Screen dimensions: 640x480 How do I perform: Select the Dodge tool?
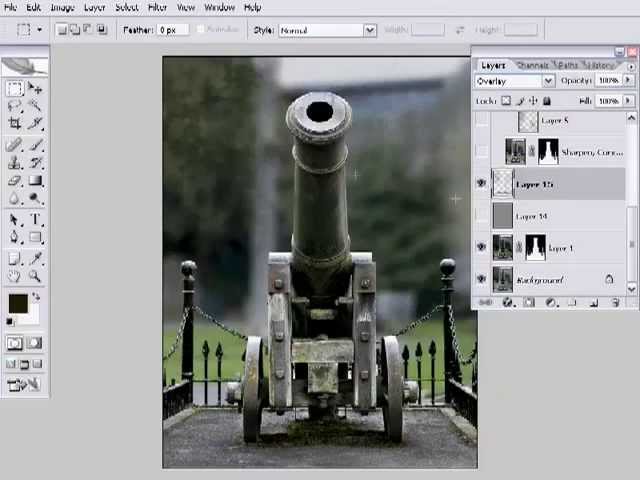click(36, 198)
